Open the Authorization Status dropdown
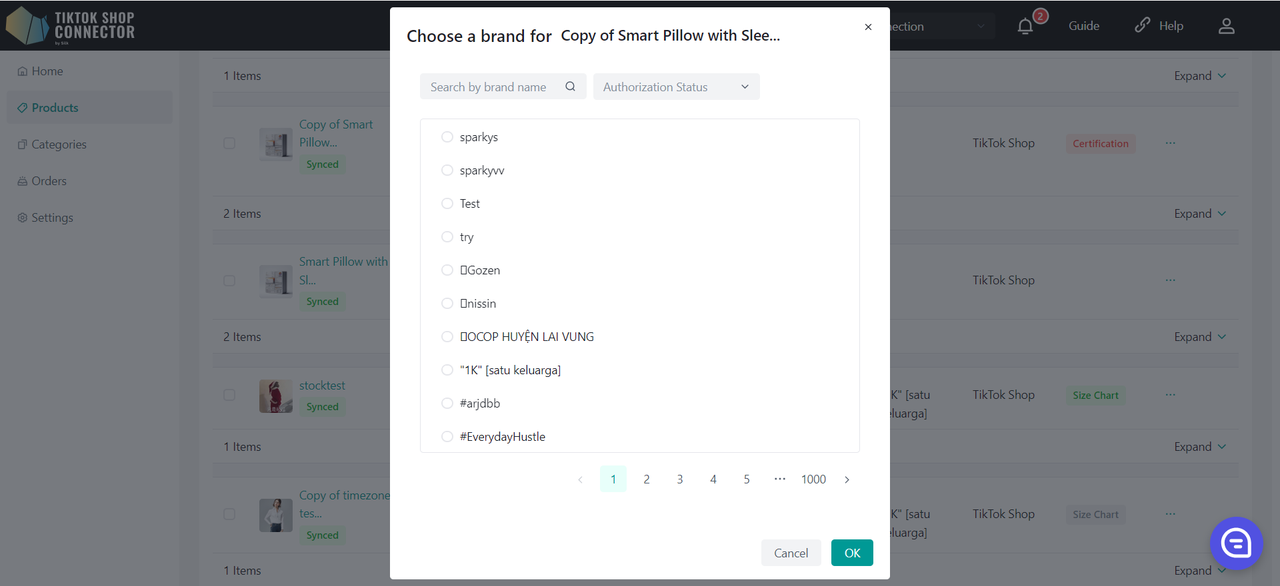 [x=676, y=87]
